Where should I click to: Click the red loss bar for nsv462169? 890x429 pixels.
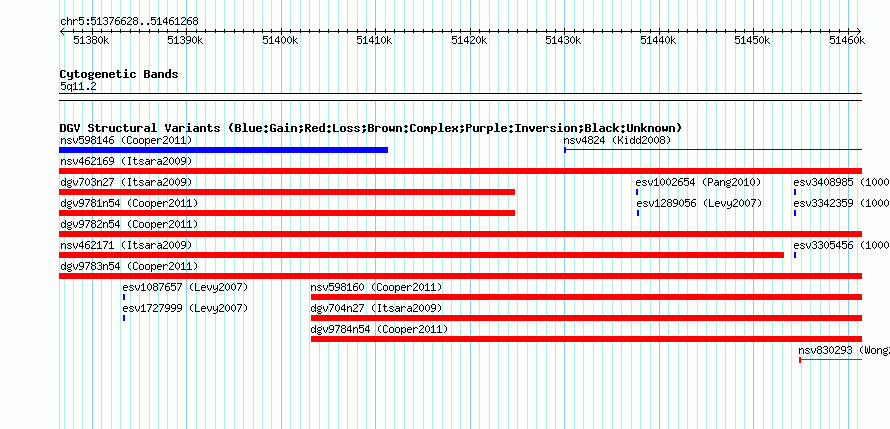[460, 171]
